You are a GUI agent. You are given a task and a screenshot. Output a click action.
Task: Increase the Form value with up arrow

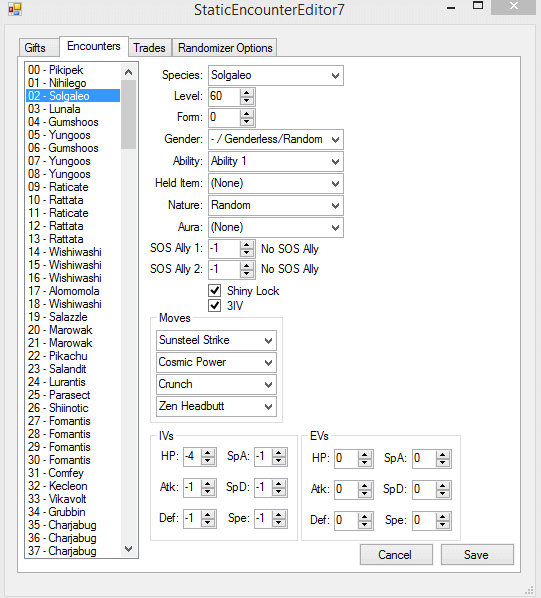[x=247, y=114]
